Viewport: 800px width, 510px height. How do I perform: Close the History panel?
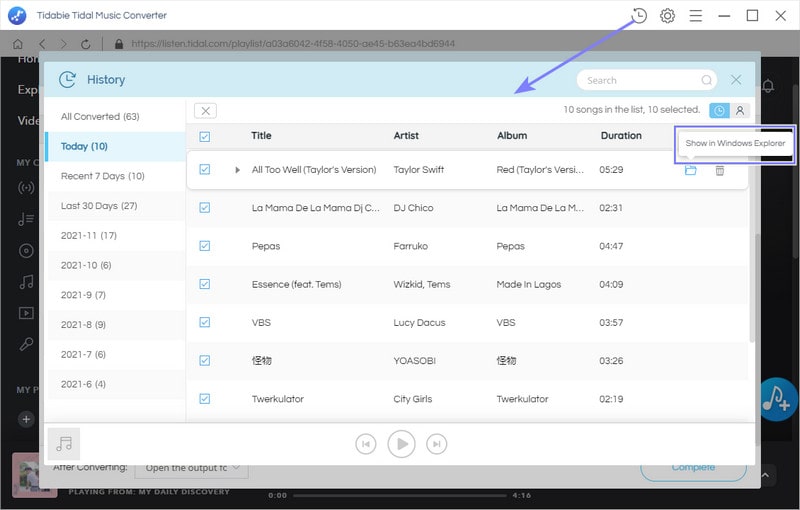coord(736,80)
